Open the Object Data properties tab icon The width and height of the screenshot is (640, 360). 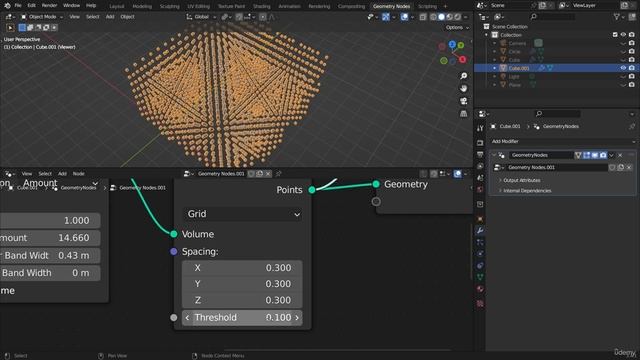[x=480, y=277]
